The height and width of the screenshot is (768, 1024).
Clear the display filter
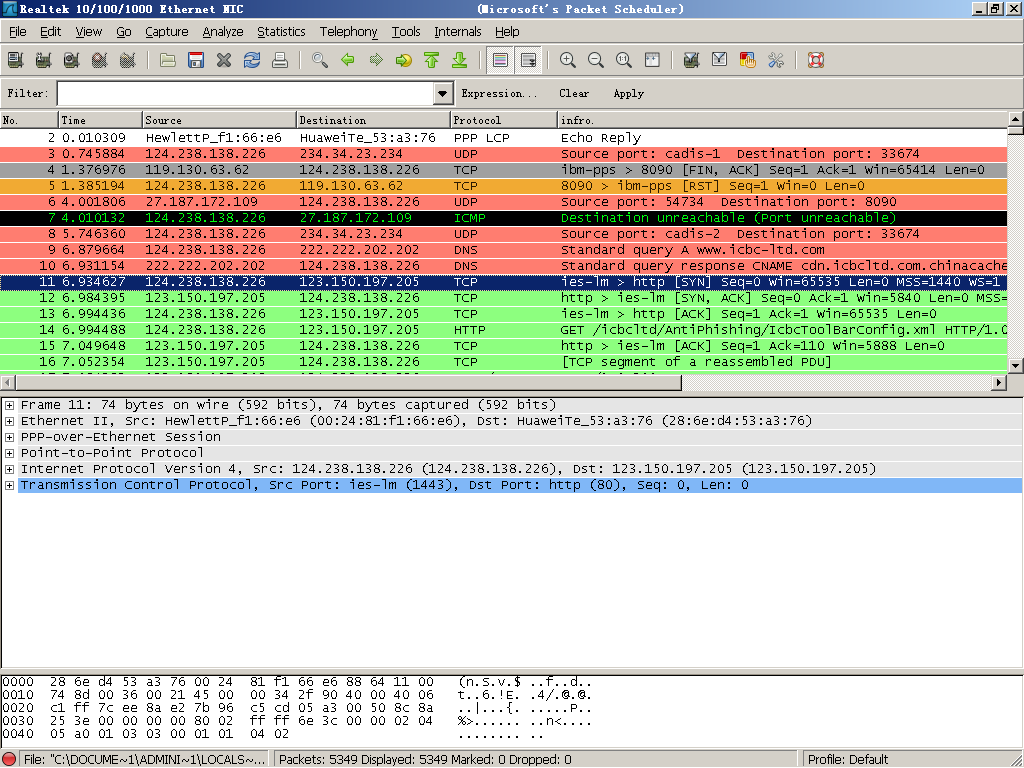click(x=574, y=93)
